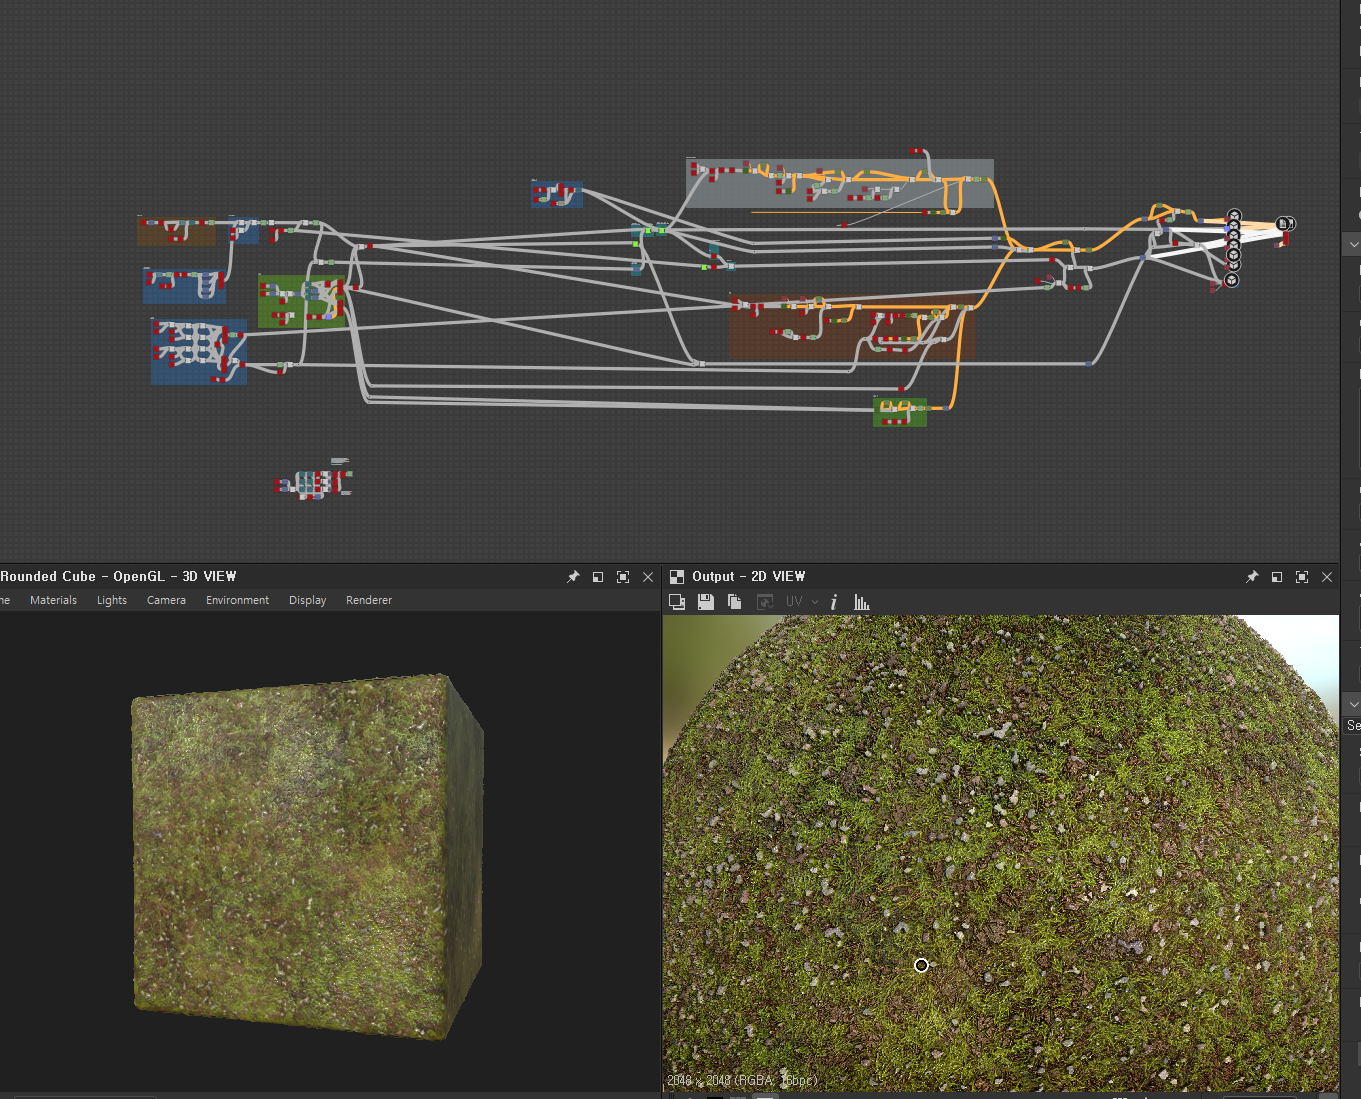This screenshot has width=1361, height=1099.
Task: Click the checker icon beside Output title
Action: tap(677, 577)
